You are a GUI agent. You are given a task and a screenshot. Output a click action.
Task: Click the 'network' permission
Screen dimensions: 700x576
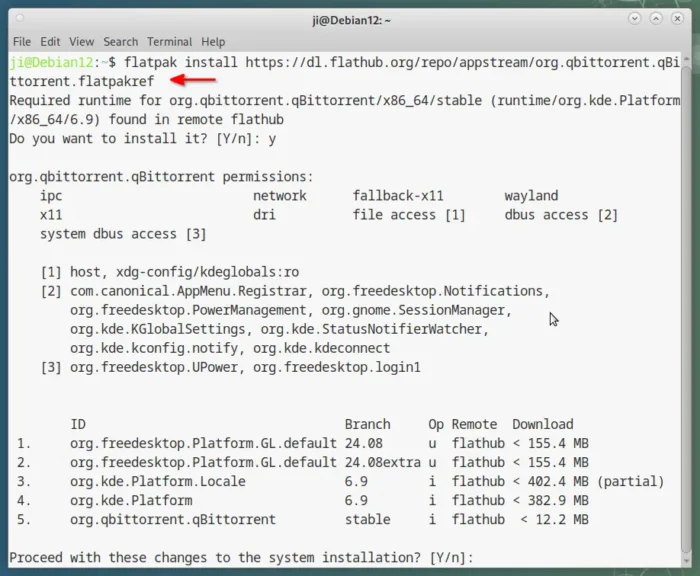280,196
